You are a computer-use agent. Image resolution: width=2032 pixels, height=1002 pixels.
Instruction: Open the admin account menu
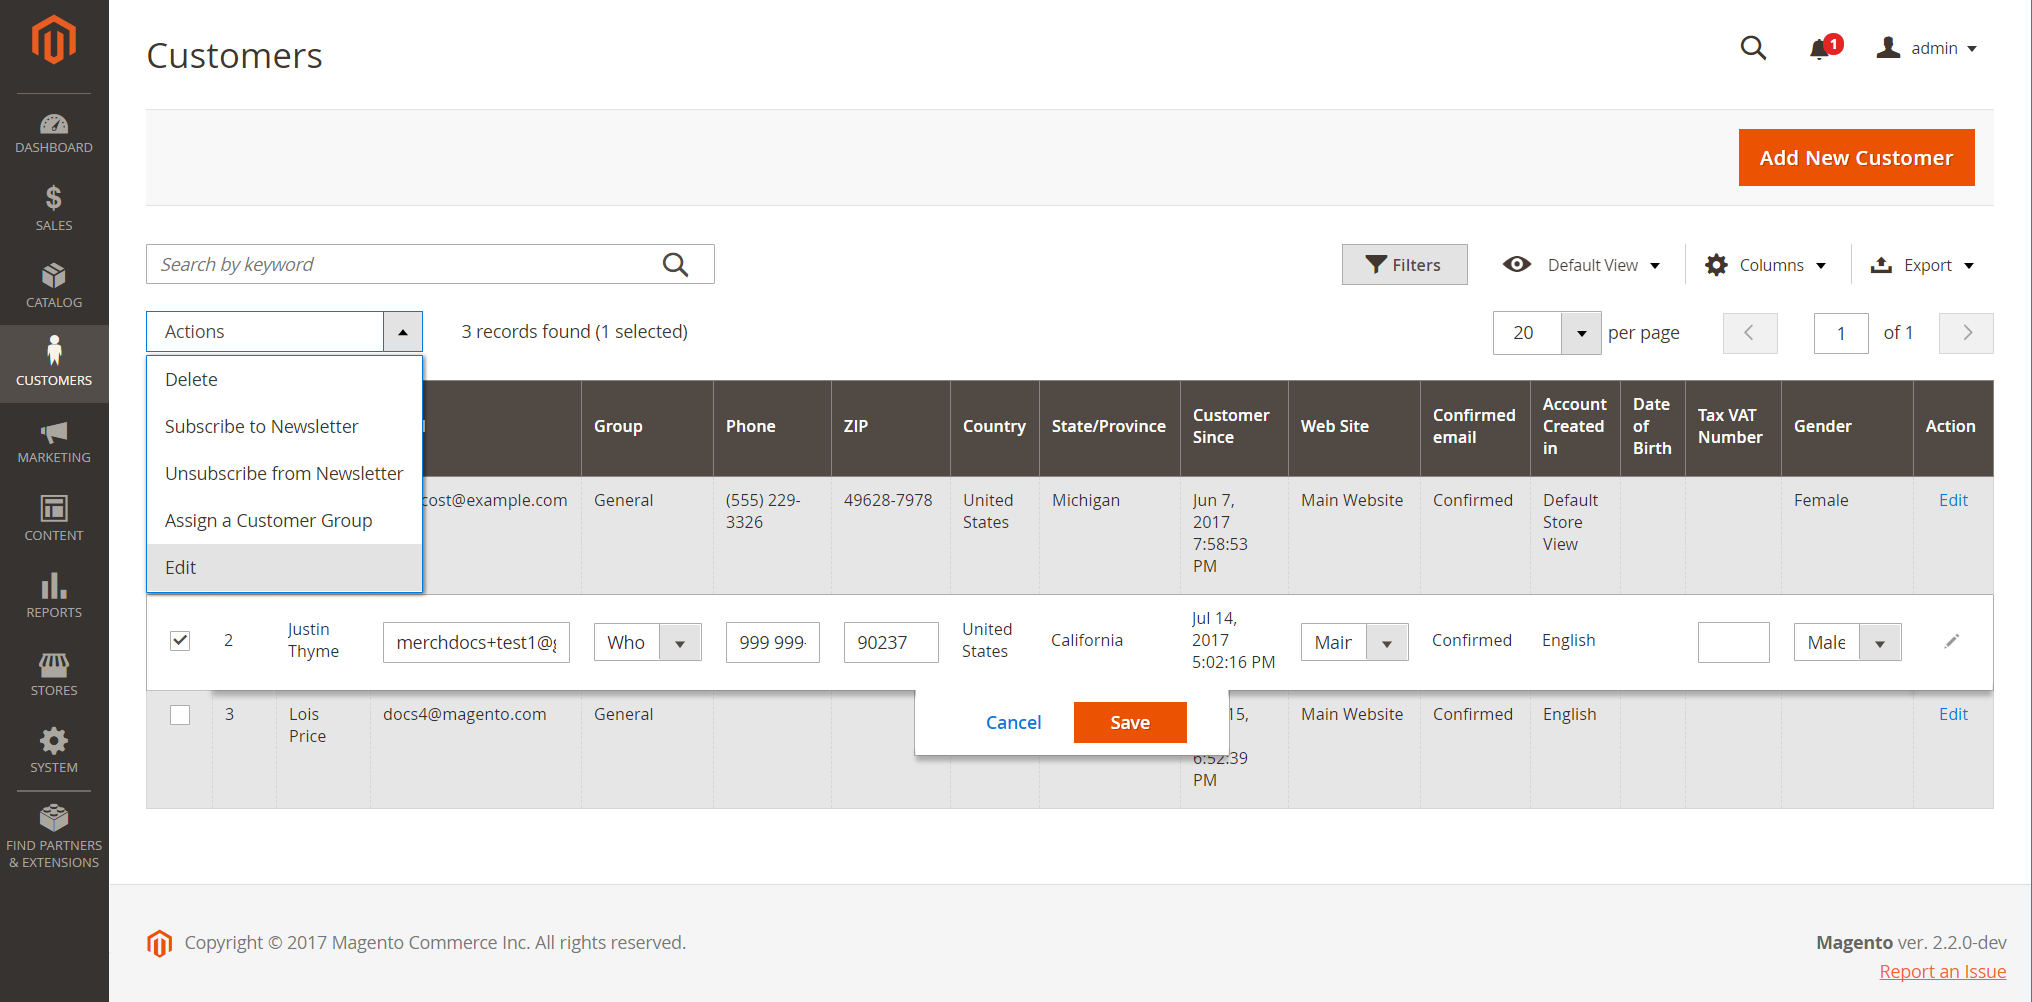[1927, 48]
